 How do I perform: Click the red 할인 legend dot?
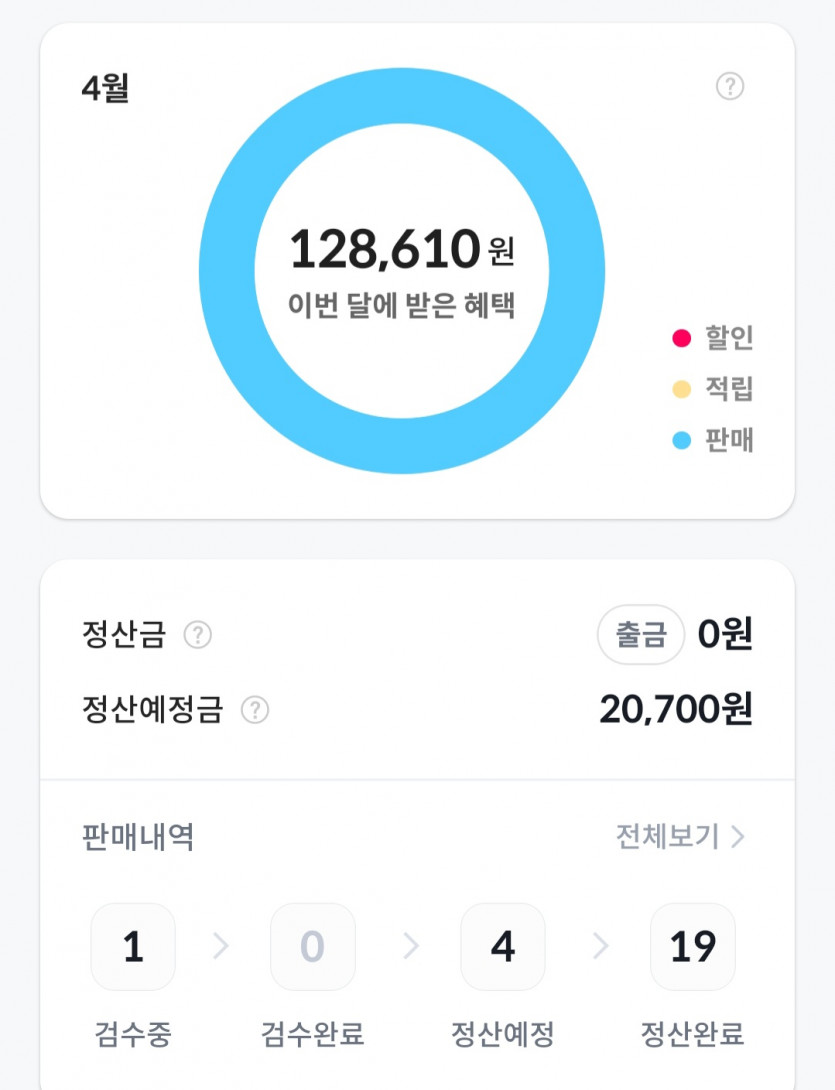click(x=682, y=338)
